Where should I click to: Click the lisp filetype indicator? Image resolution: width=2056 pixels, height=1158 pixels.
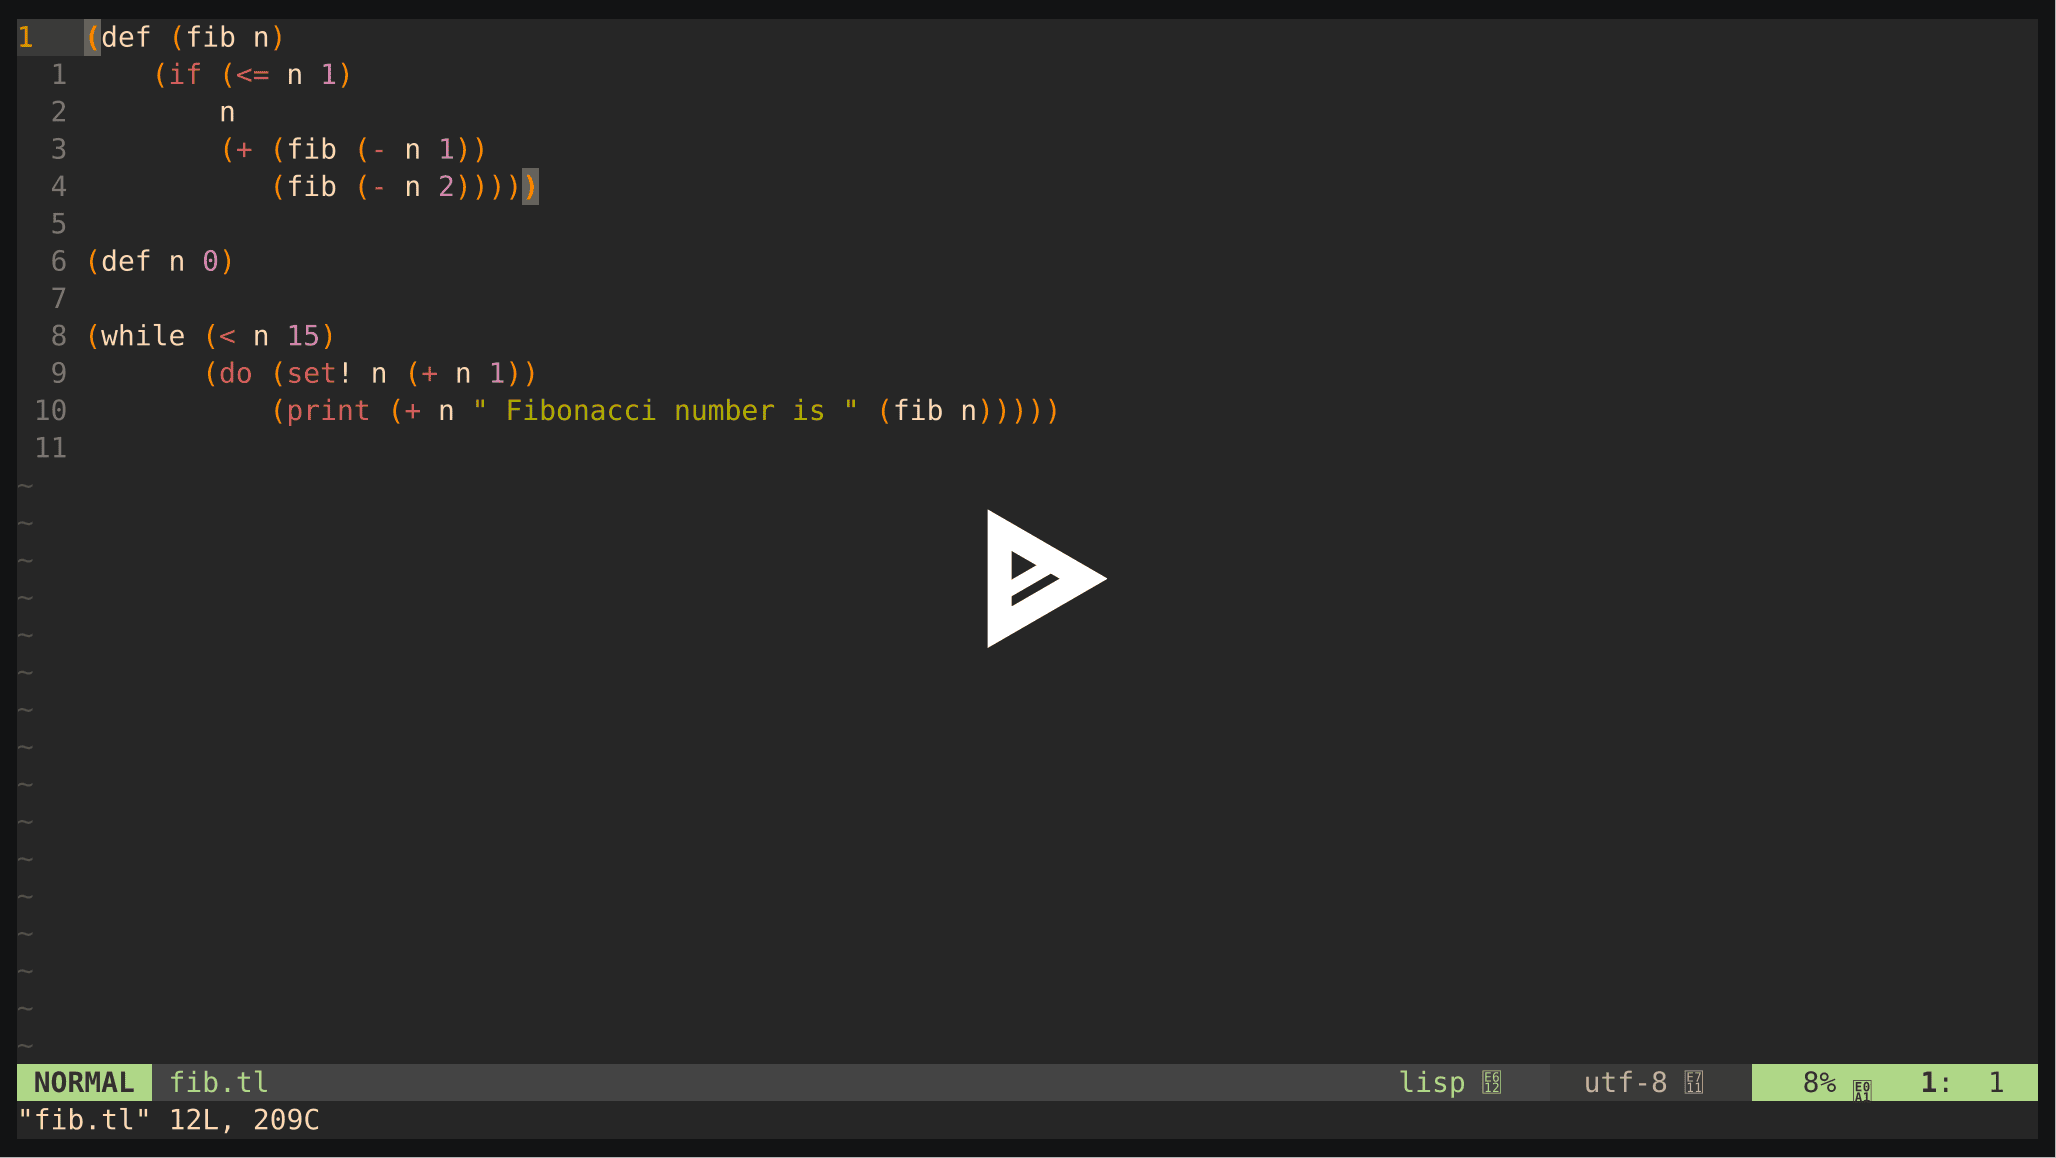click(x=1432, y=1082)
